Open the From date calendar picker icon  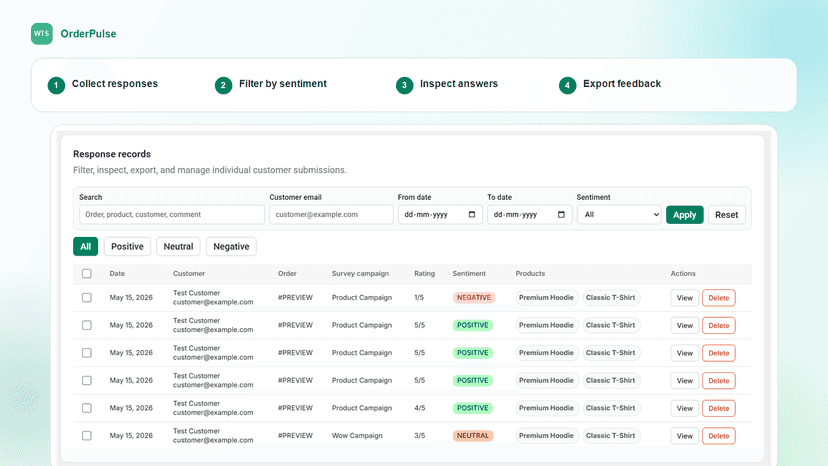[472, 215]
